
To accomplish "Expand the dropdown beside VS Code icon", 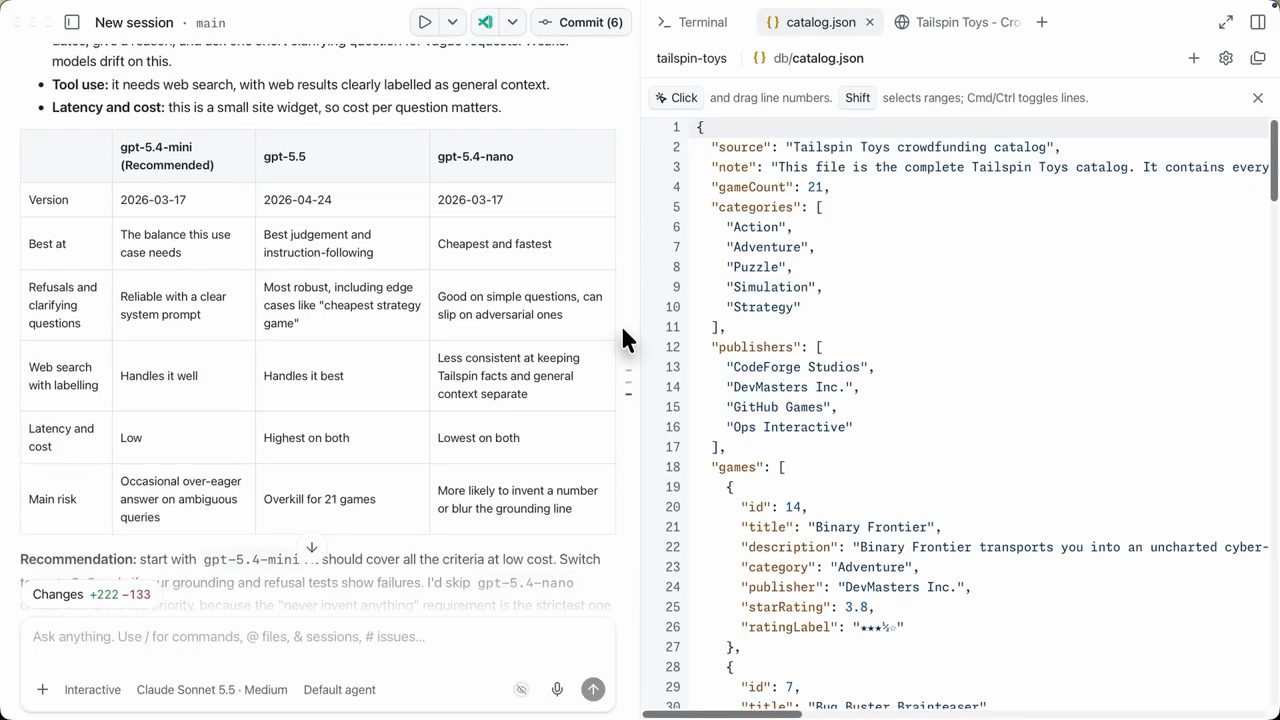I will pos(512,22).
